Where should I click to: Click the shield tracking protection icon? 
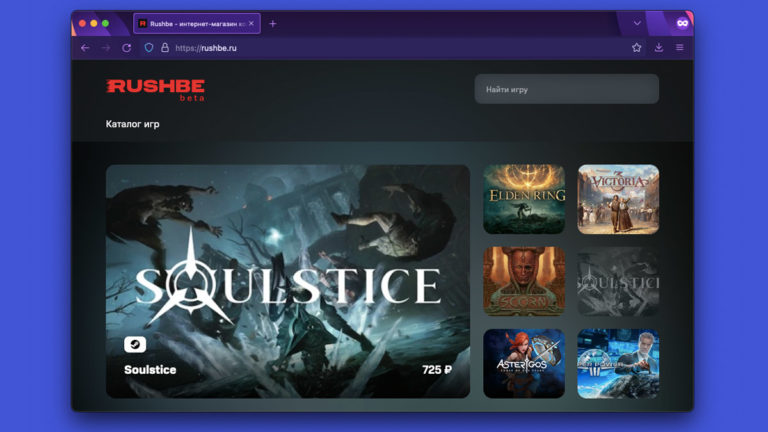pyautogui.click(x=149, y=48)
